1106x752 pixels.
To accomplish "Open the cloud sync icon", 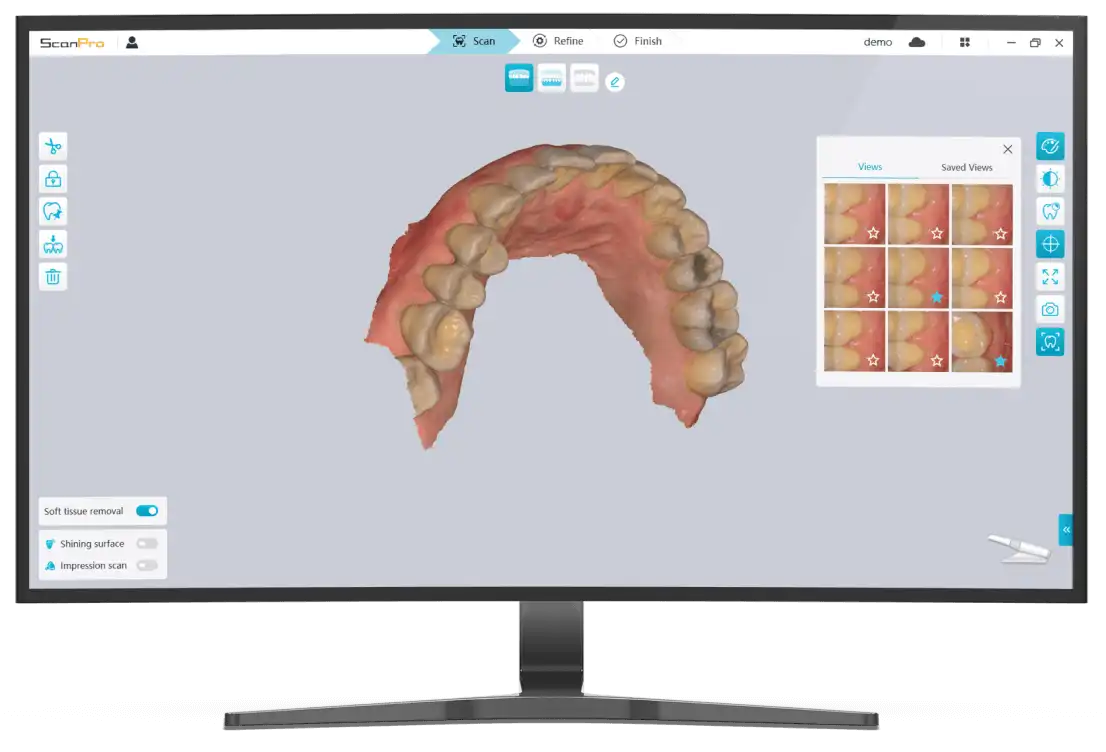I will click(916, 42).
